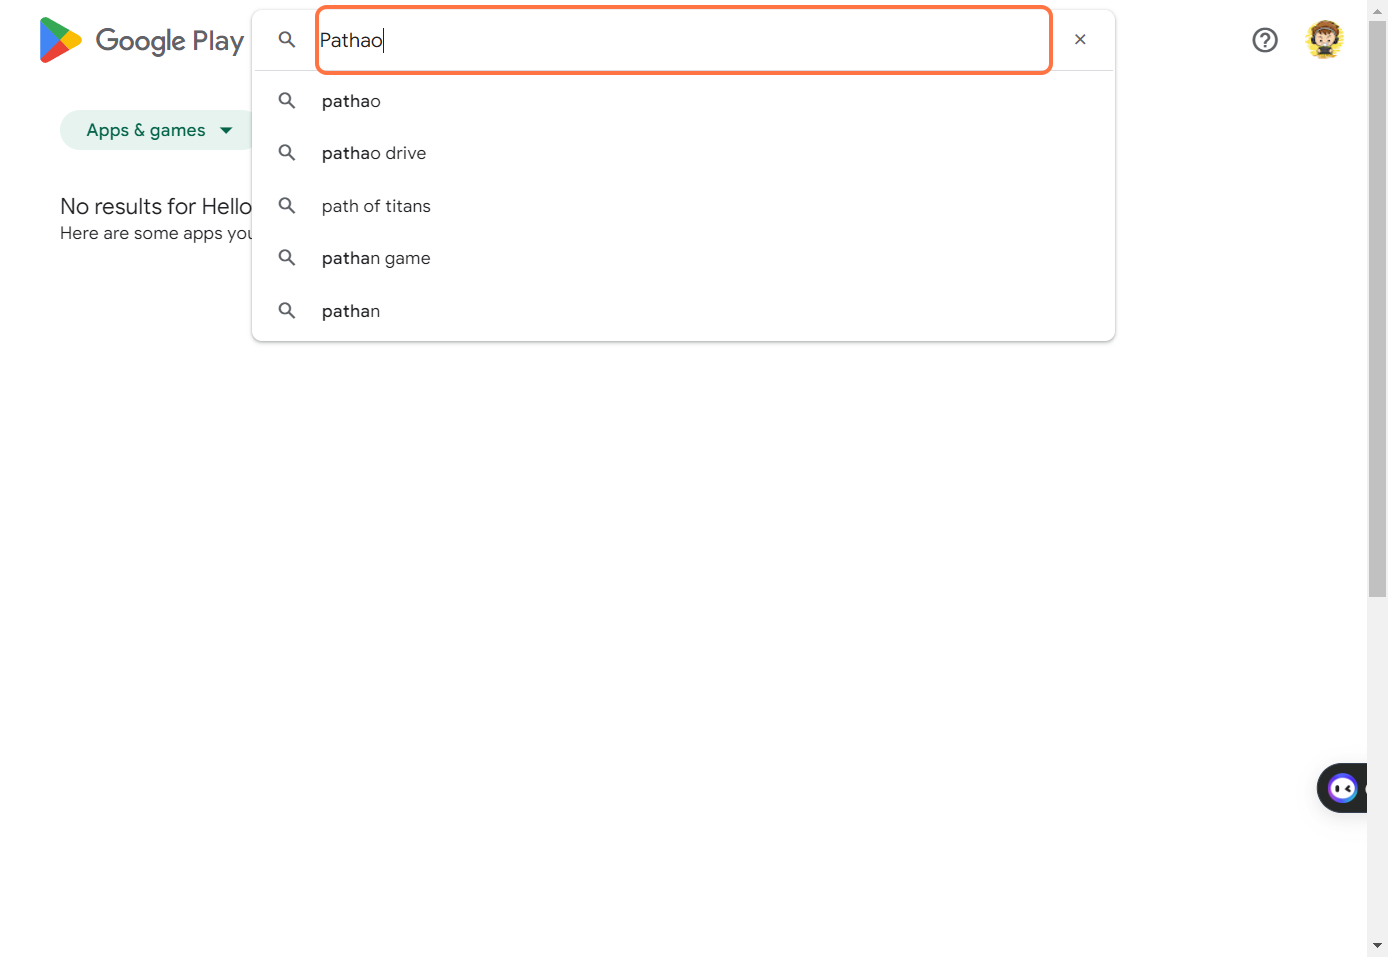
Task: Clear the search text with X
Action: (x=1080, y=40)
